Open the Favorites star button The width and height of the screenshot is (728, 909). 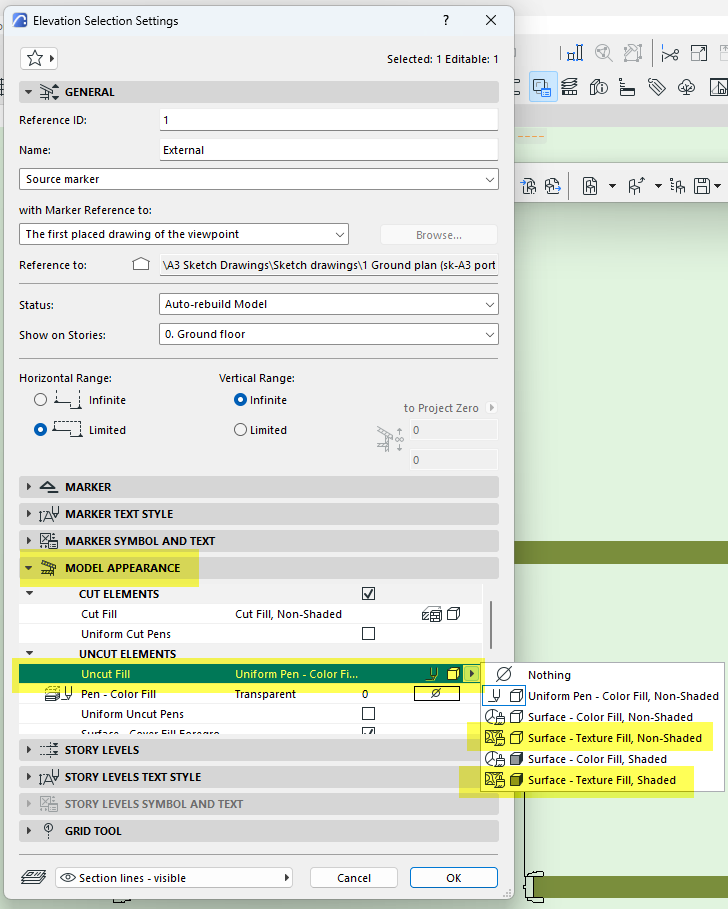pos(39,59)
